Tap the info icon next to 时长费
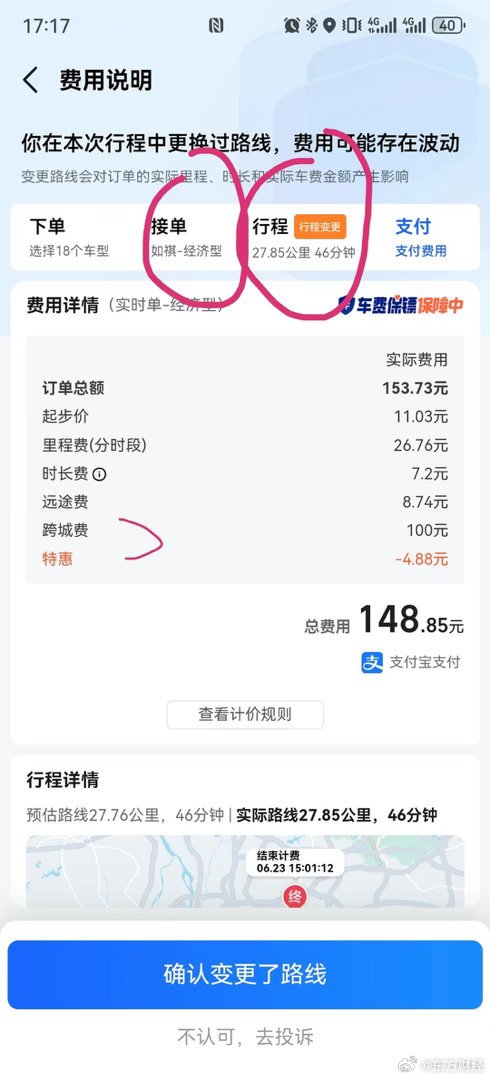The height and width of the screenshot is (1080, 490). coord(100,474)
